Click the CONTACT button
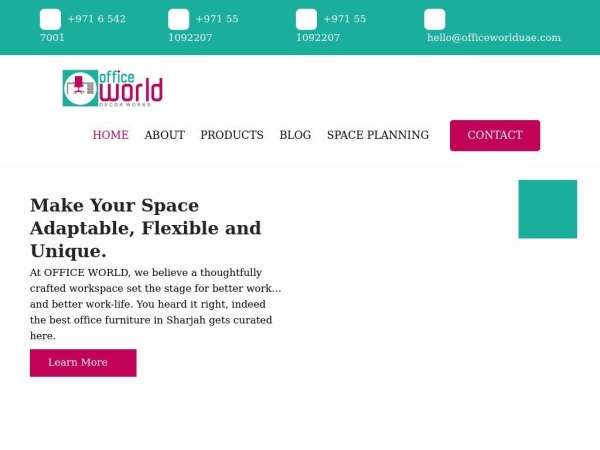This screenshot has width=600, height=450. point(495,135)
